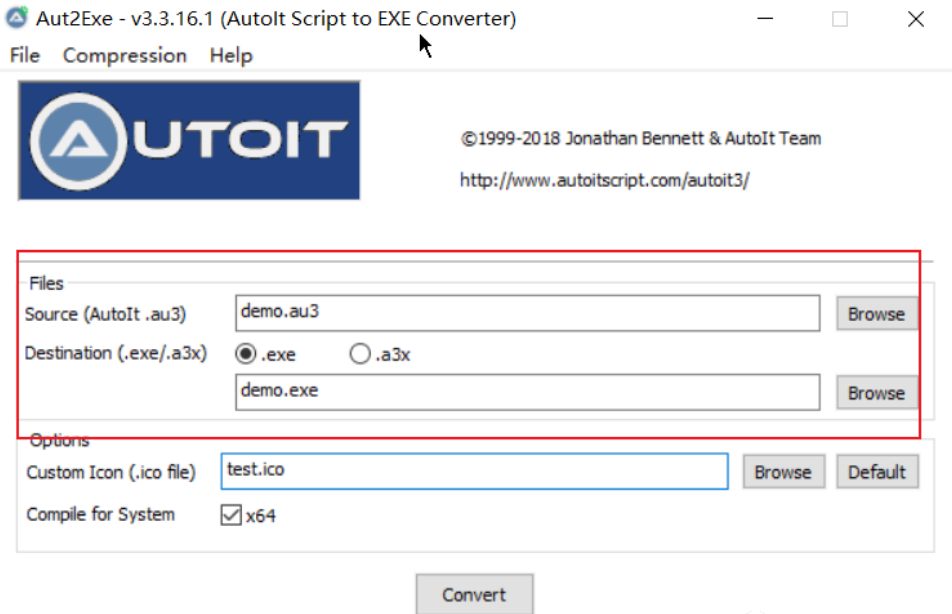Open the Help menu

click(231, 55)
